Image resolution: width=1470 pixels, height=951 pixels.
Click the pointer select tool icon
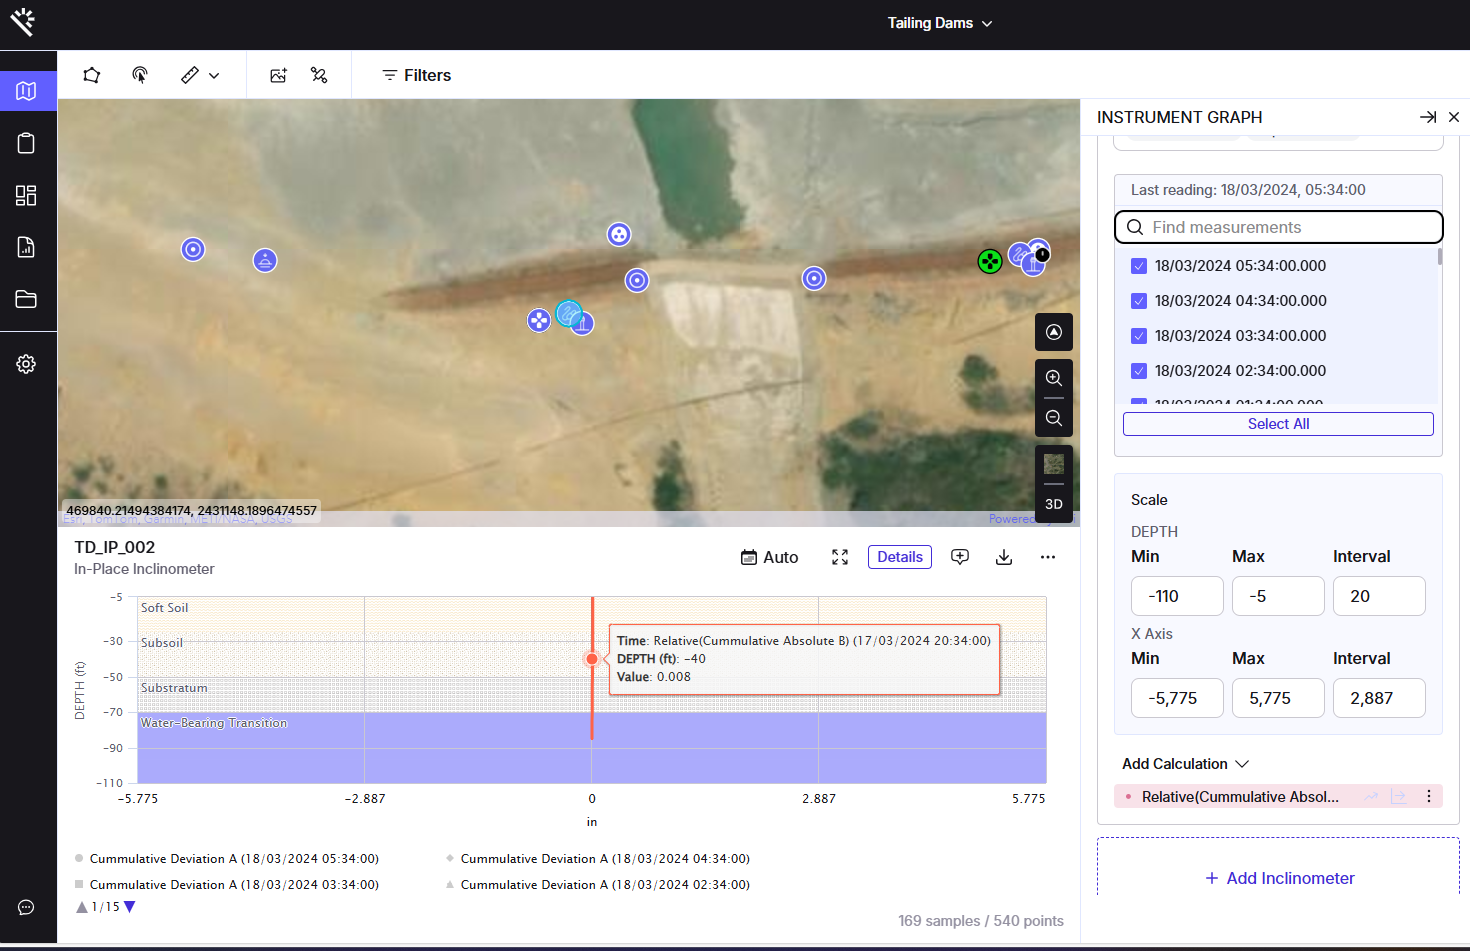tap(140, 75)
